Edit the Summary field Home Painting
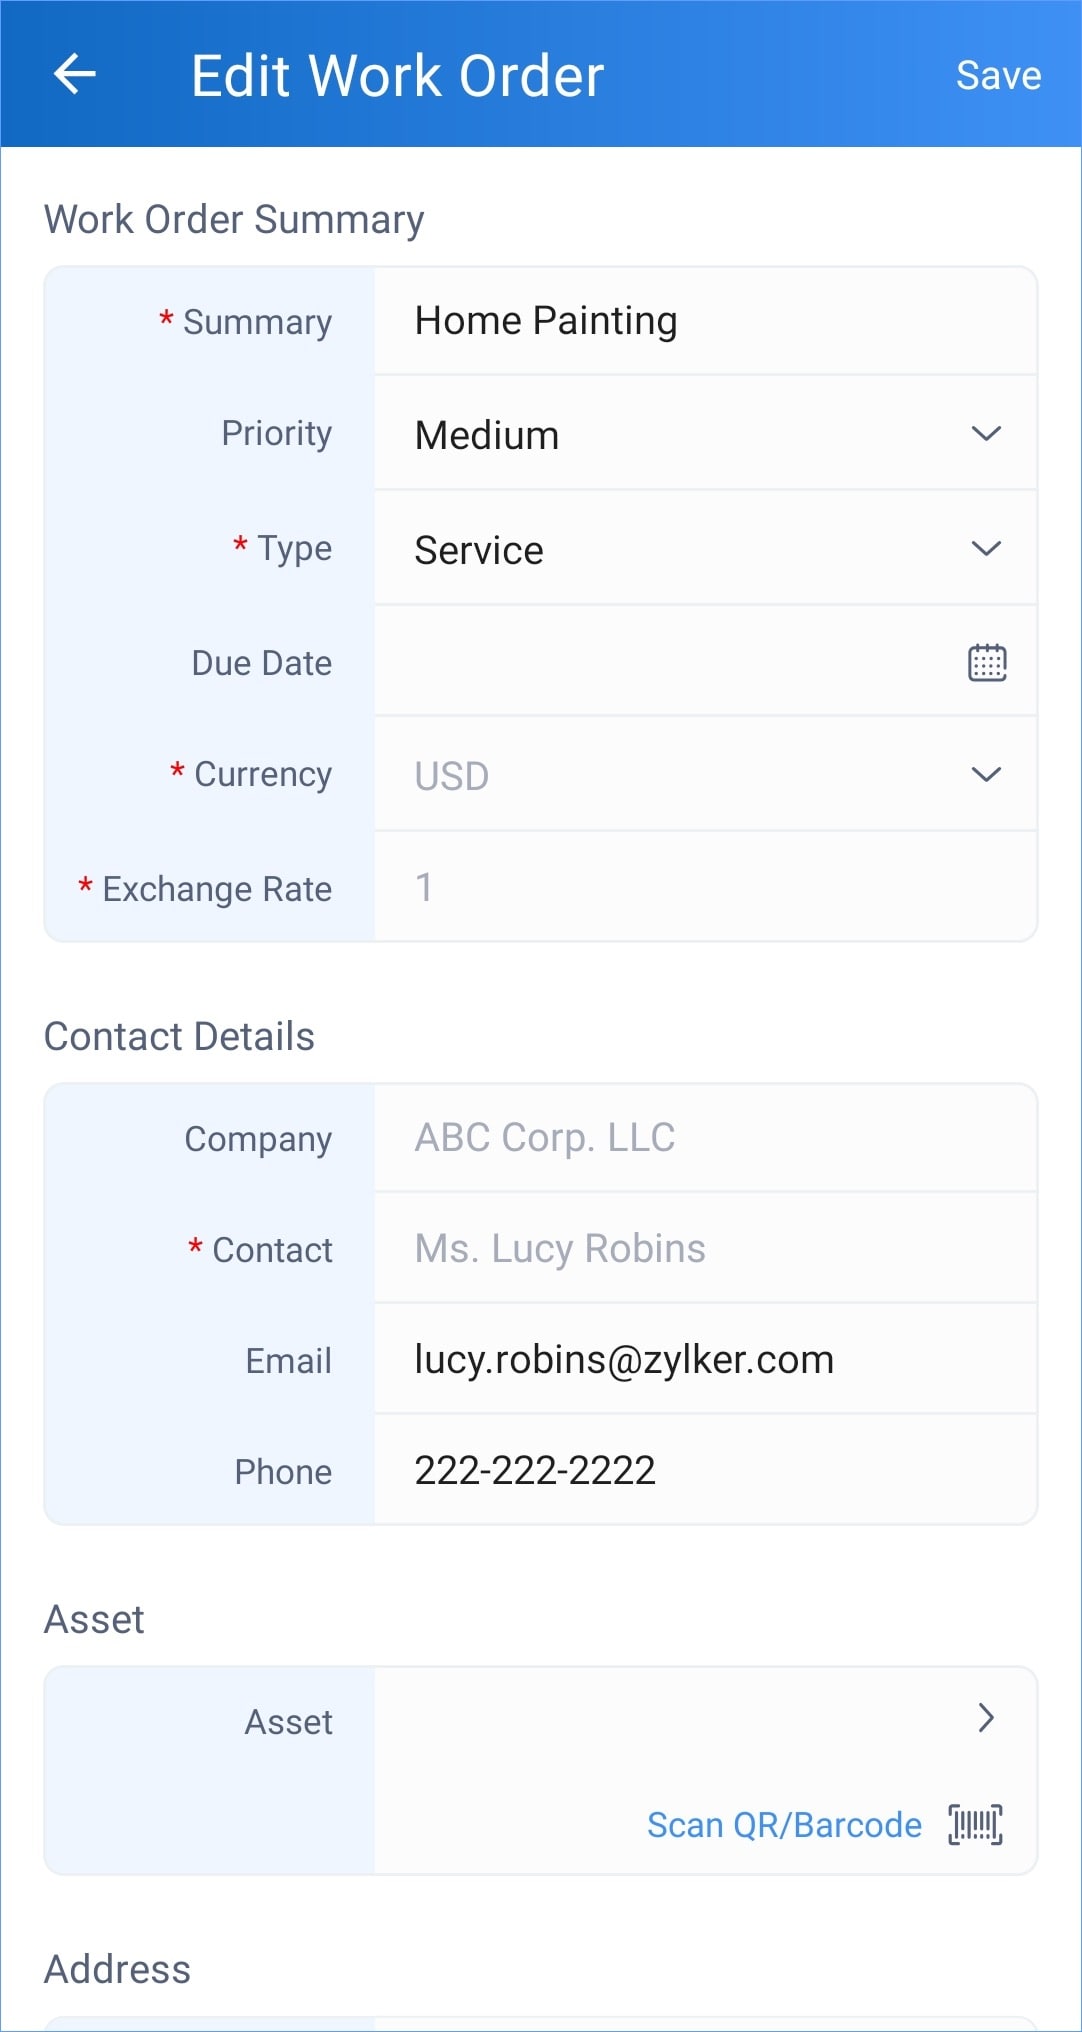Viewport: 1082px width, 2032px height. (x=705, y=321)
